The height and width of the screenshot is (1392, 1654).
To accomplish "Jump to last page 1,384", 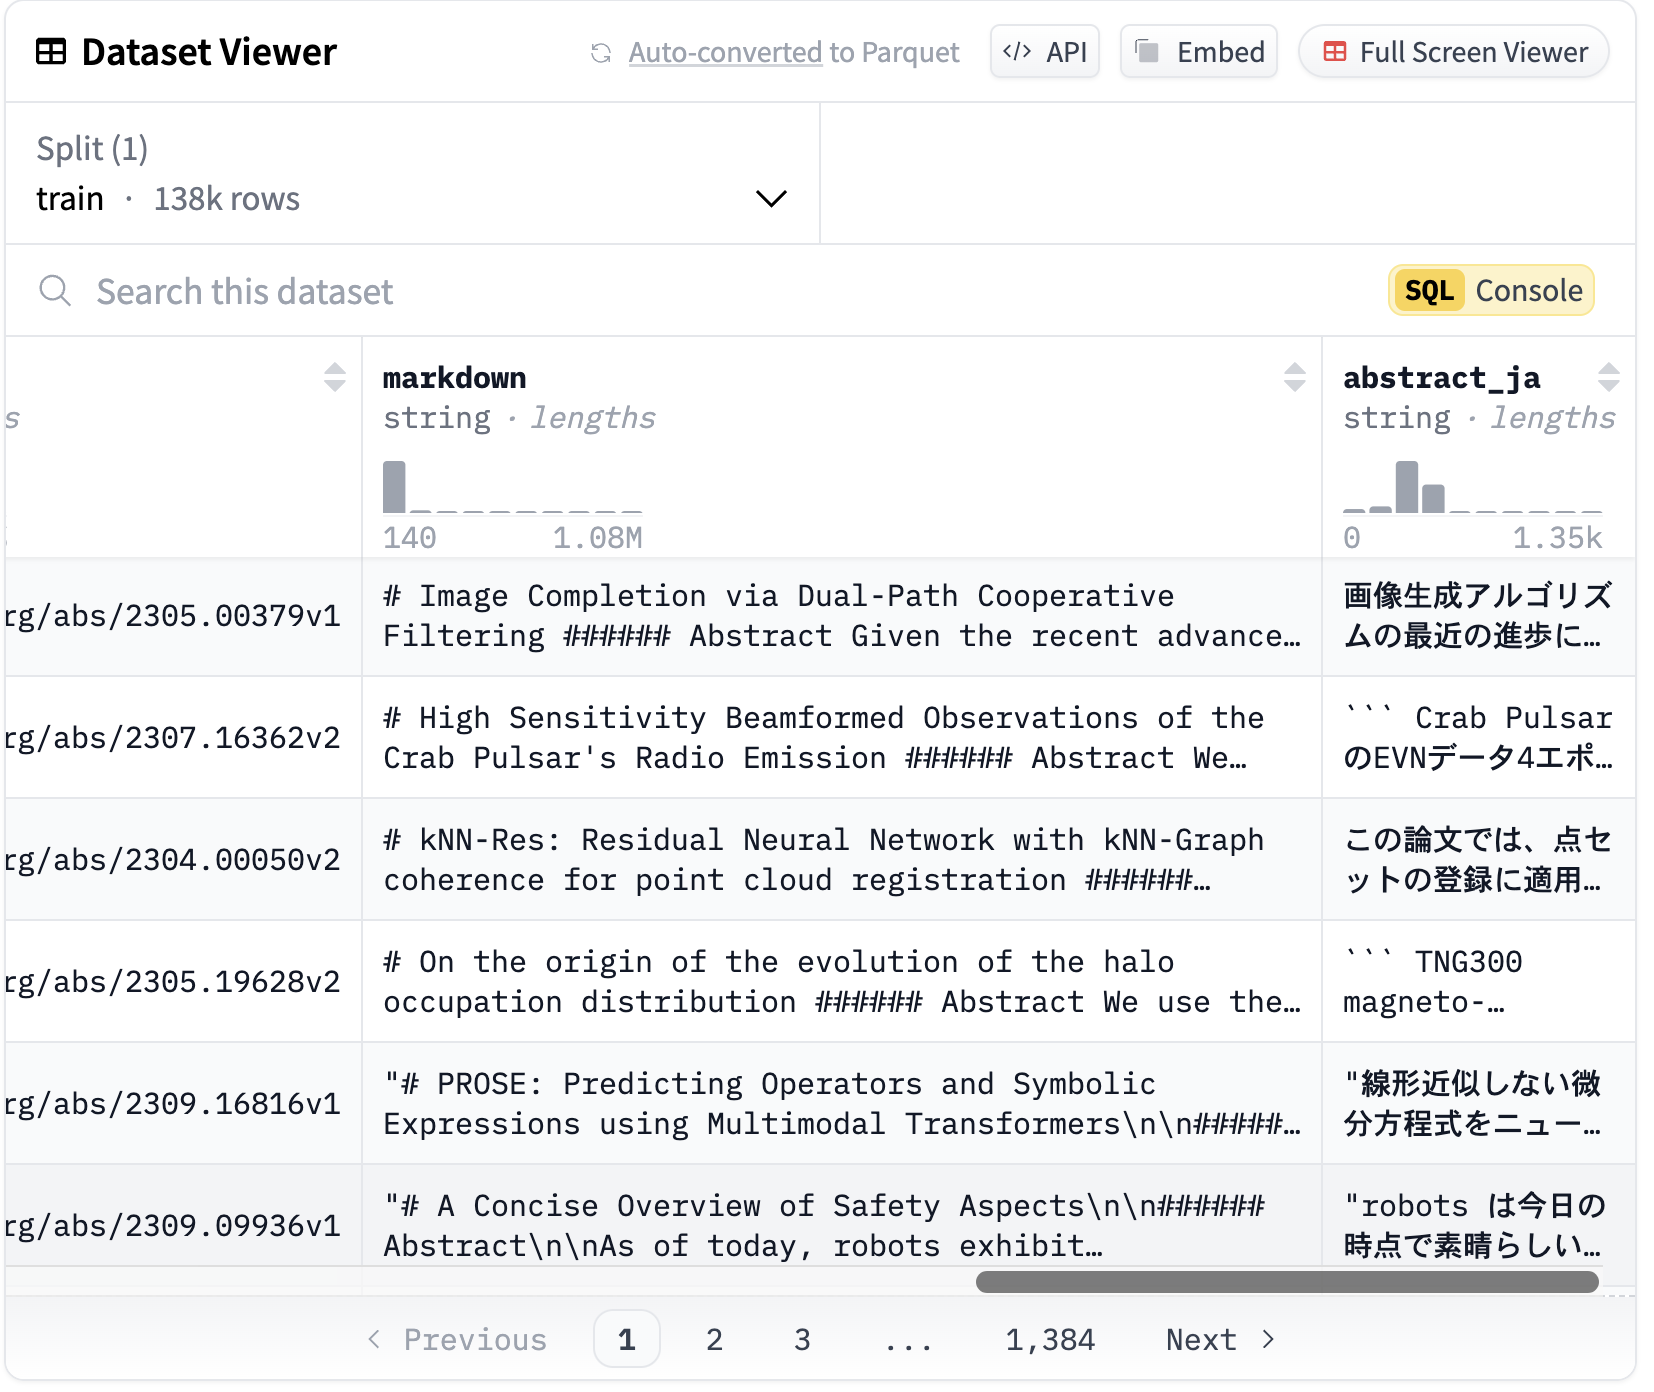I will 1050,1340.
